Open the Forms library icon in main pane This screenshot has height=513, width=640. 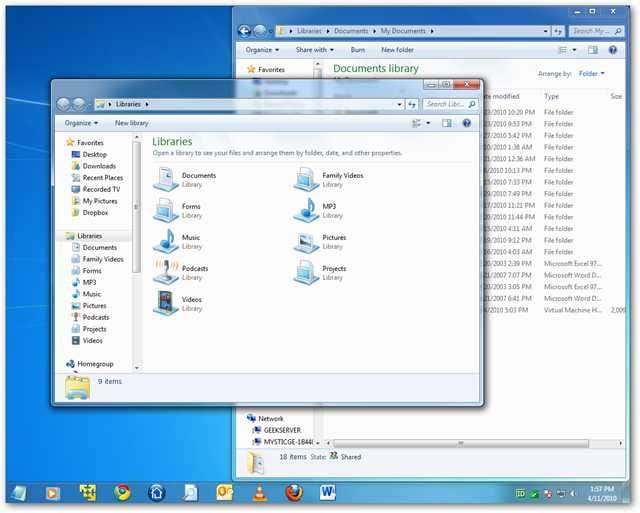[x=166, y=211]
